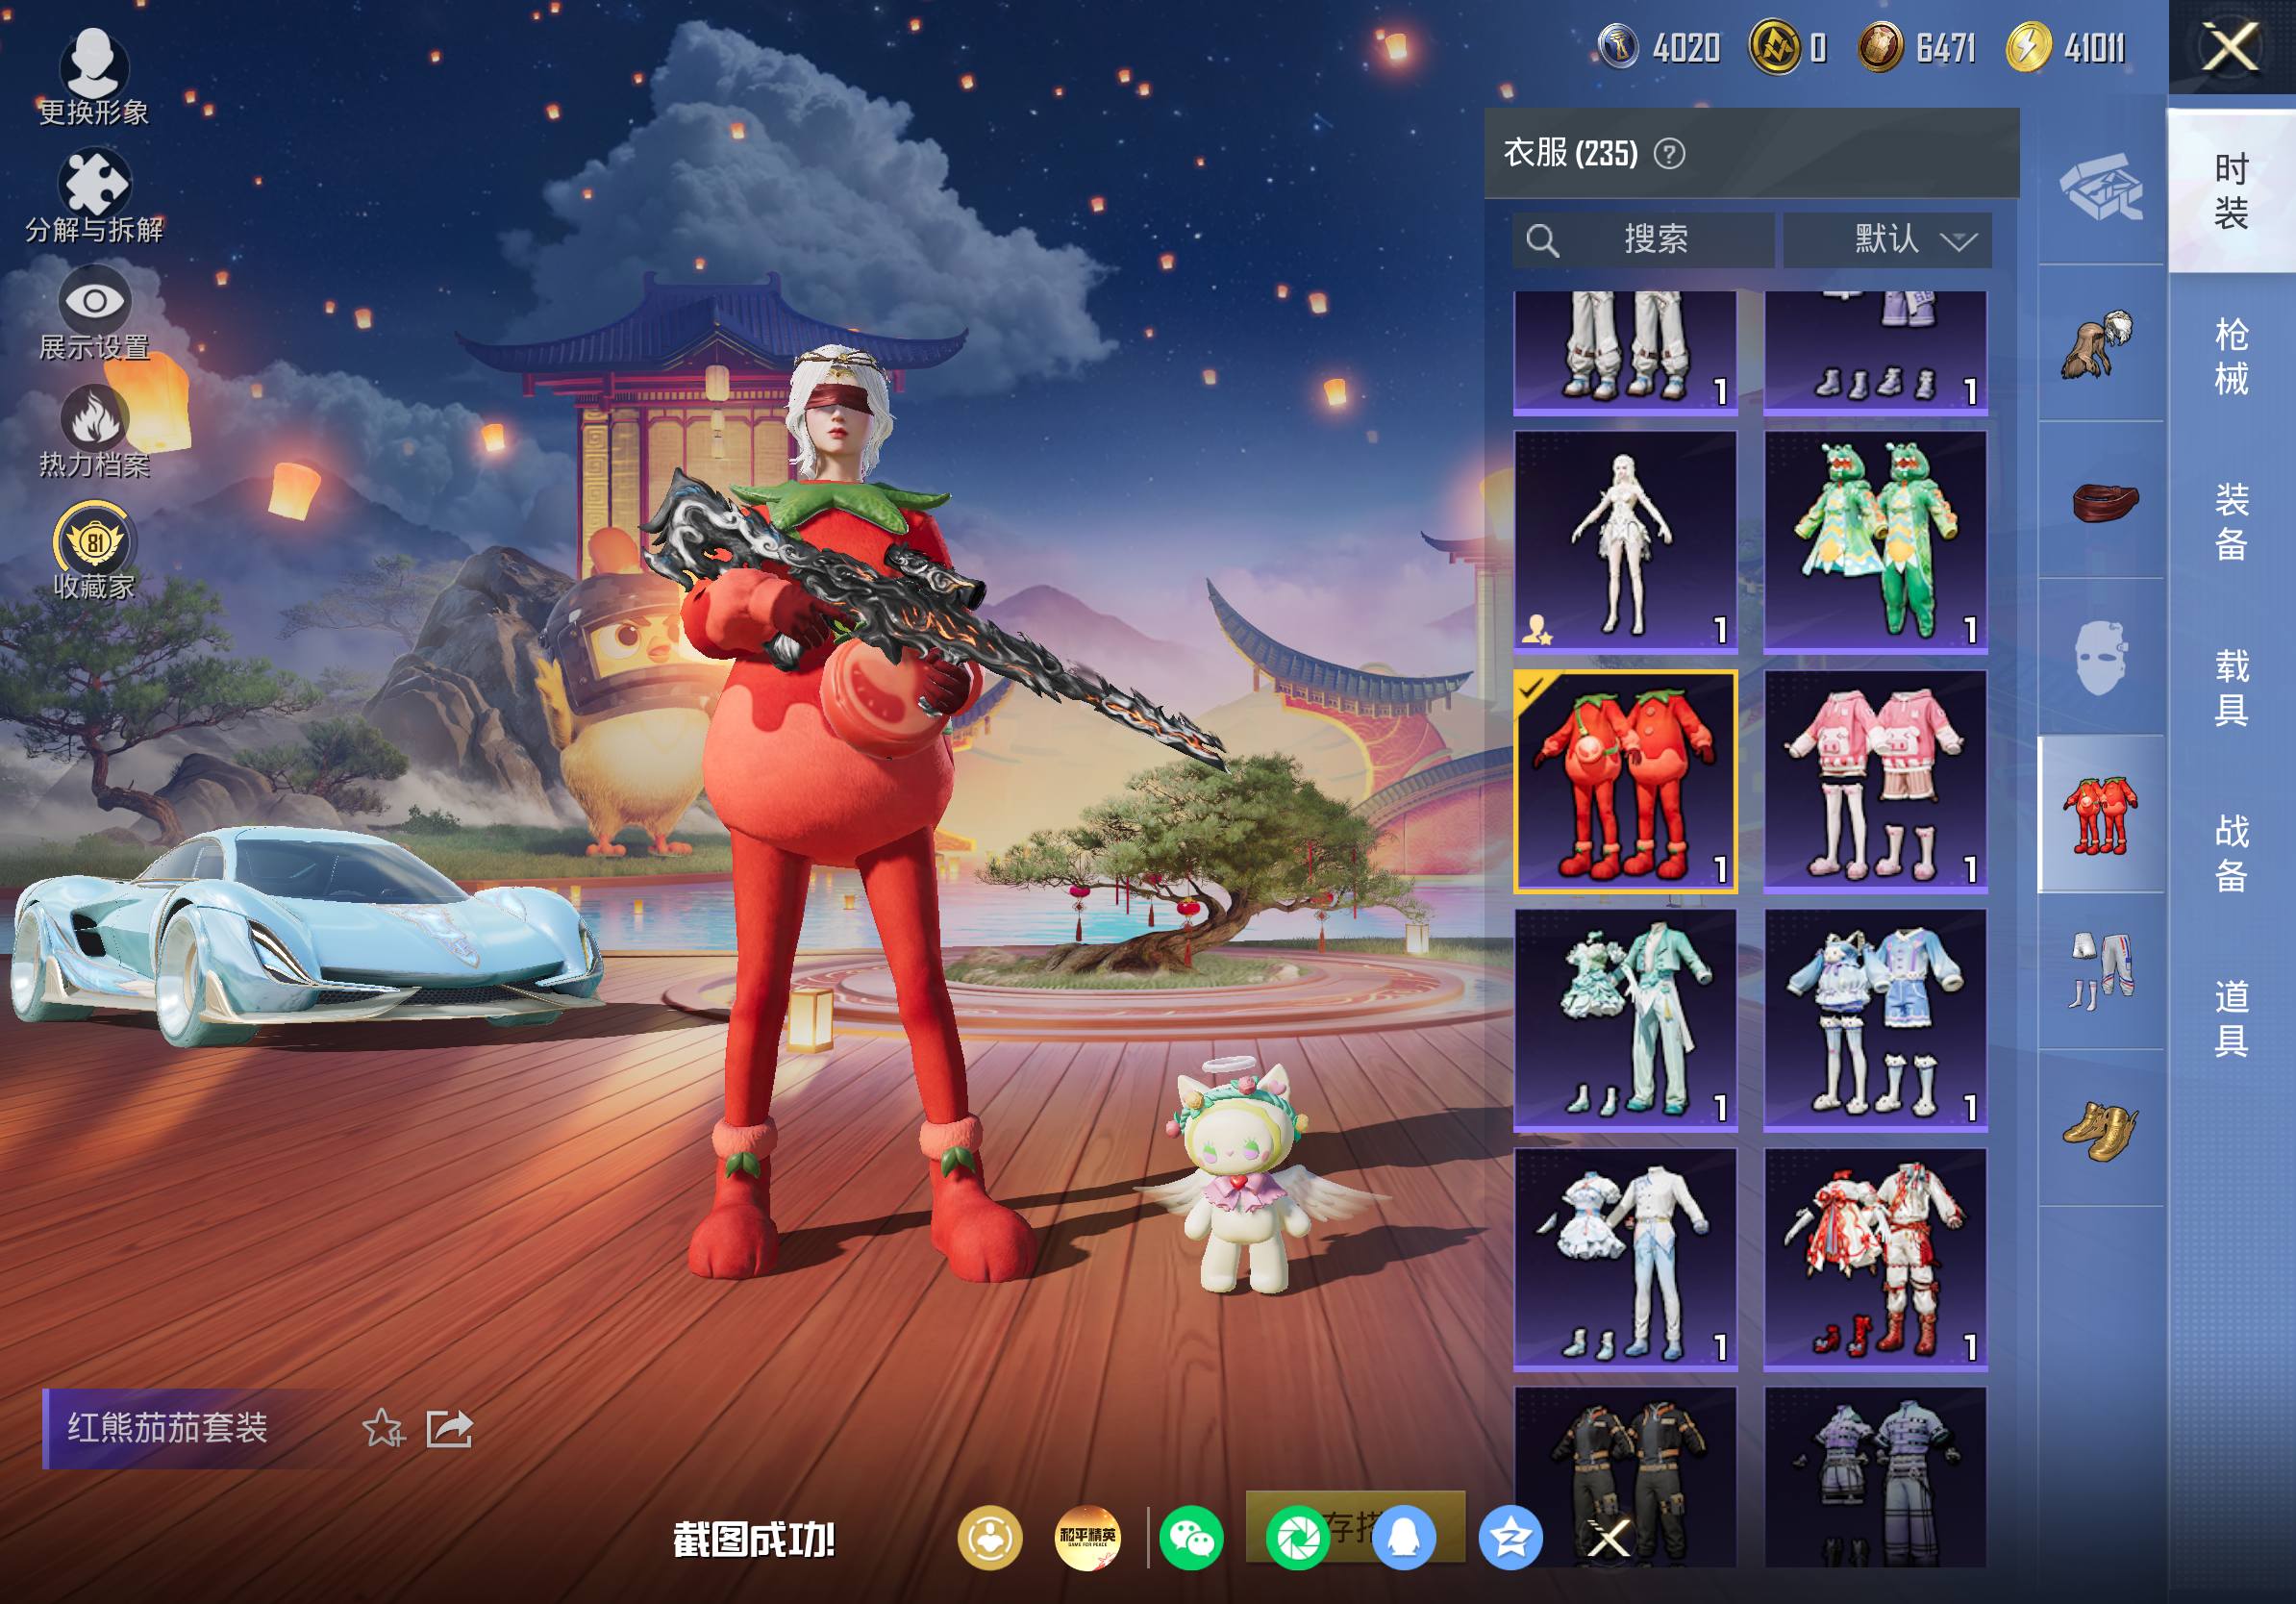The width and height of the screenshot is (2296, 1604).
Task: Select the gray-purple plaid outfit thumbnail
Action: pyautogui.click(x=1875, y=1476)
